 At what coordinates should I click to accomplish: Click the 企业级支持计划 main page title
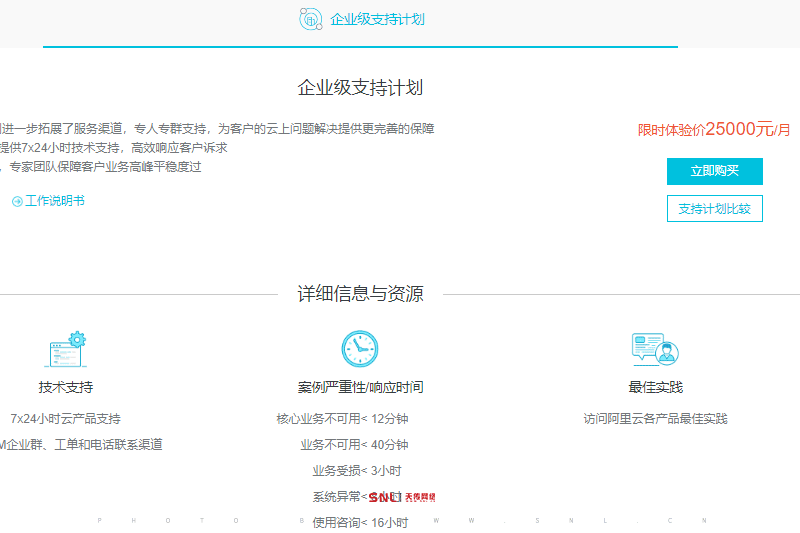tap(360, 88)
